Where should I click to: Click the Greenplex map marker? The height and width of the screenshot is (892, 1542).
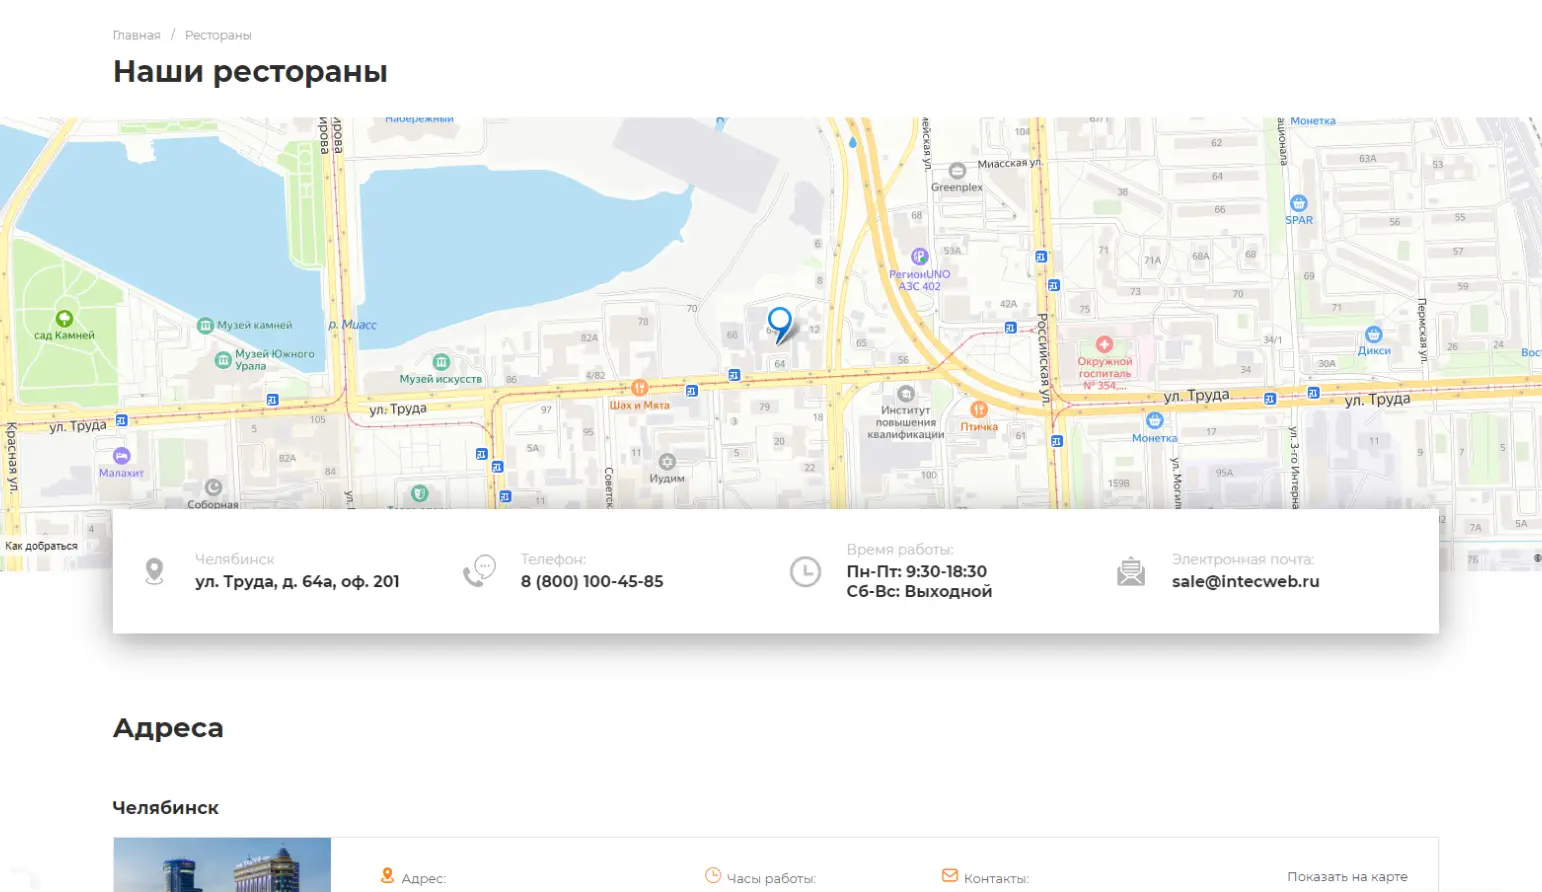[x=957, y=171]
